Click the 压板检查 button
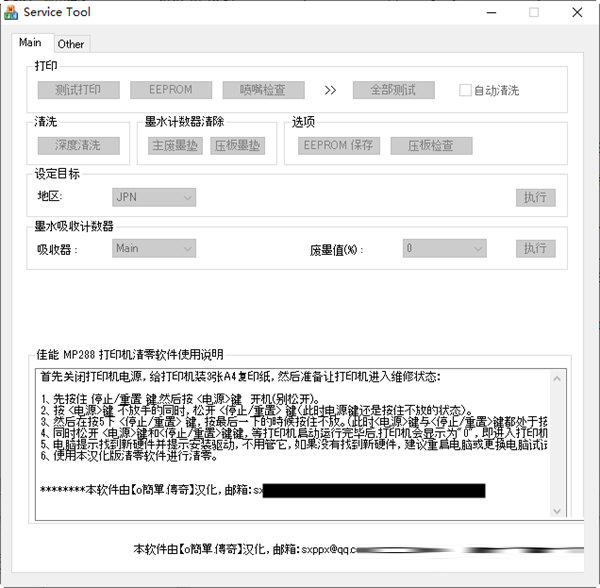 pos(431,146)
